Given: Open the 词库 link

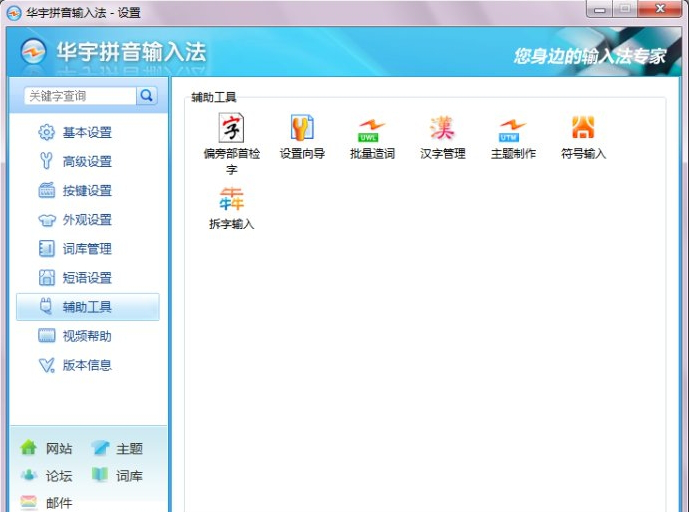Looking at the screenshot, I should tap(129, 476).
